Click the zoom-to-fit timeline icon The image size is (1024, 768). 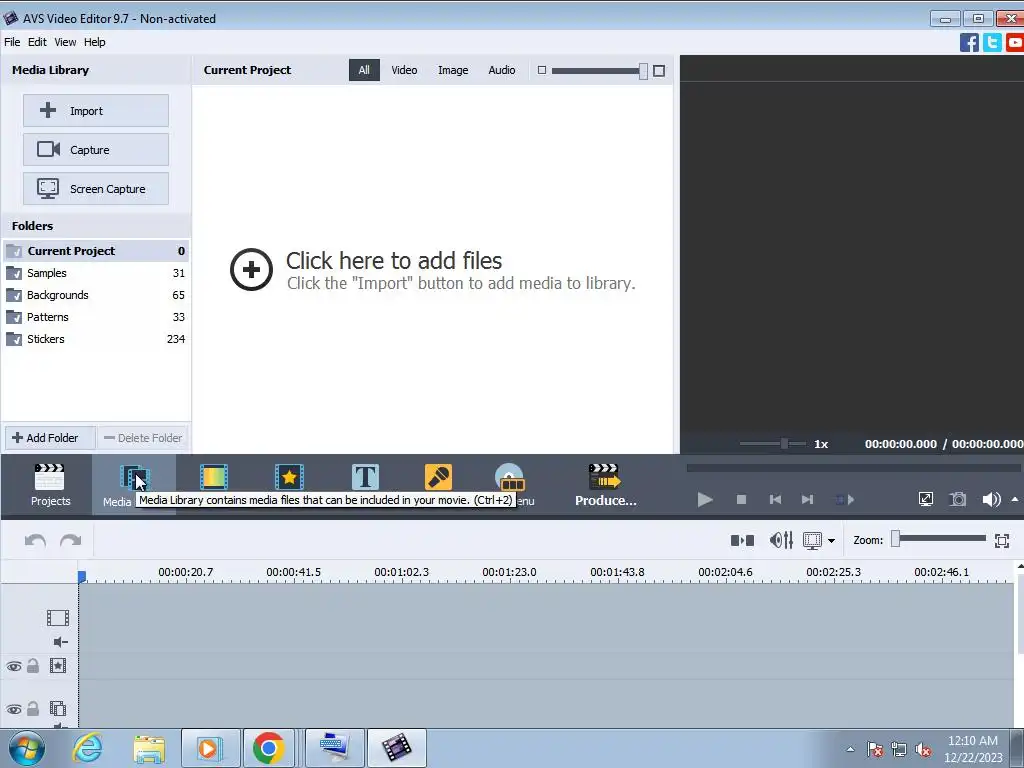1002,541
